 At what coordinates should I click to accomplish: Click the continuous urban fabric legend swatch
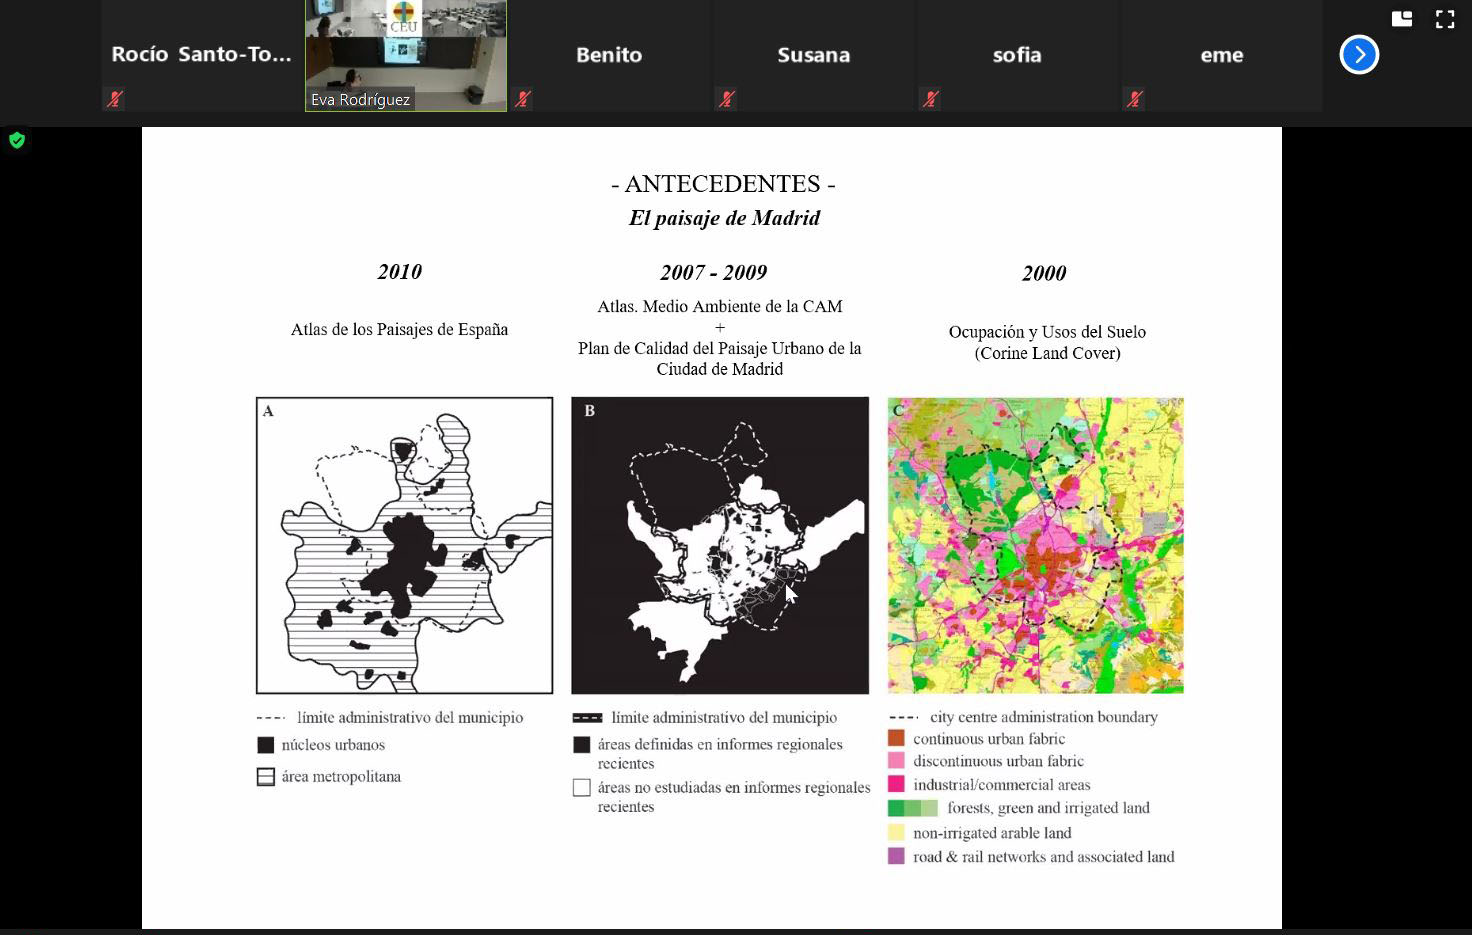click(896, 738)
